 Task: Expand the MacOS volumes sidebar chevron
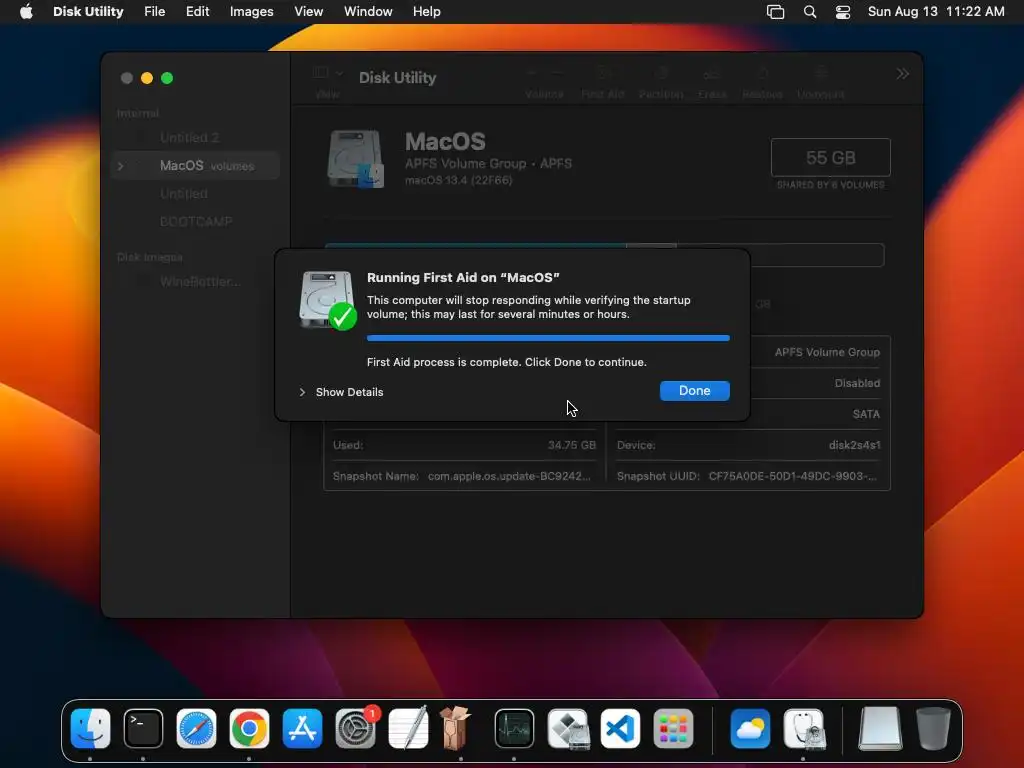coord(121,166)
